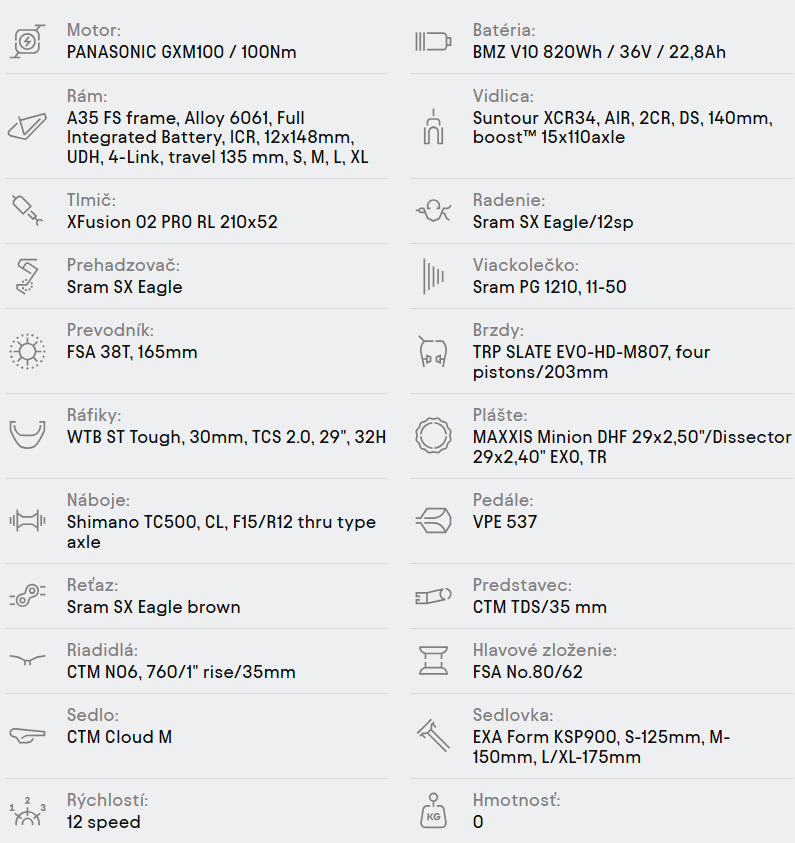The height and width of the screenshot is (843, 795).
Task: Click the EXA Form KSP900 seatpost text
Action: click(x=601, y=747)
